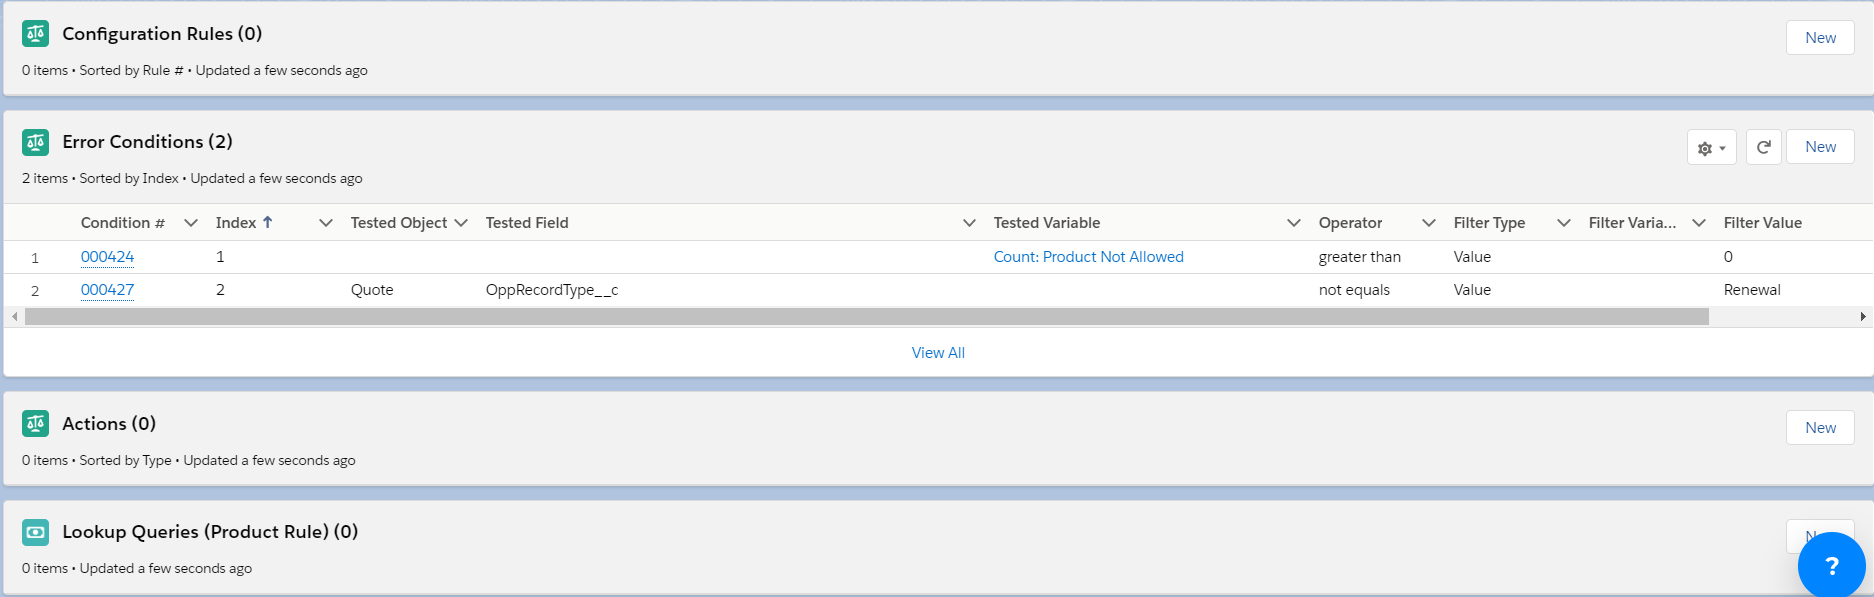The width and height of the screenshot is (1874, 597).
Task: Create New Configuration Rule
Action: point(1820,38)
